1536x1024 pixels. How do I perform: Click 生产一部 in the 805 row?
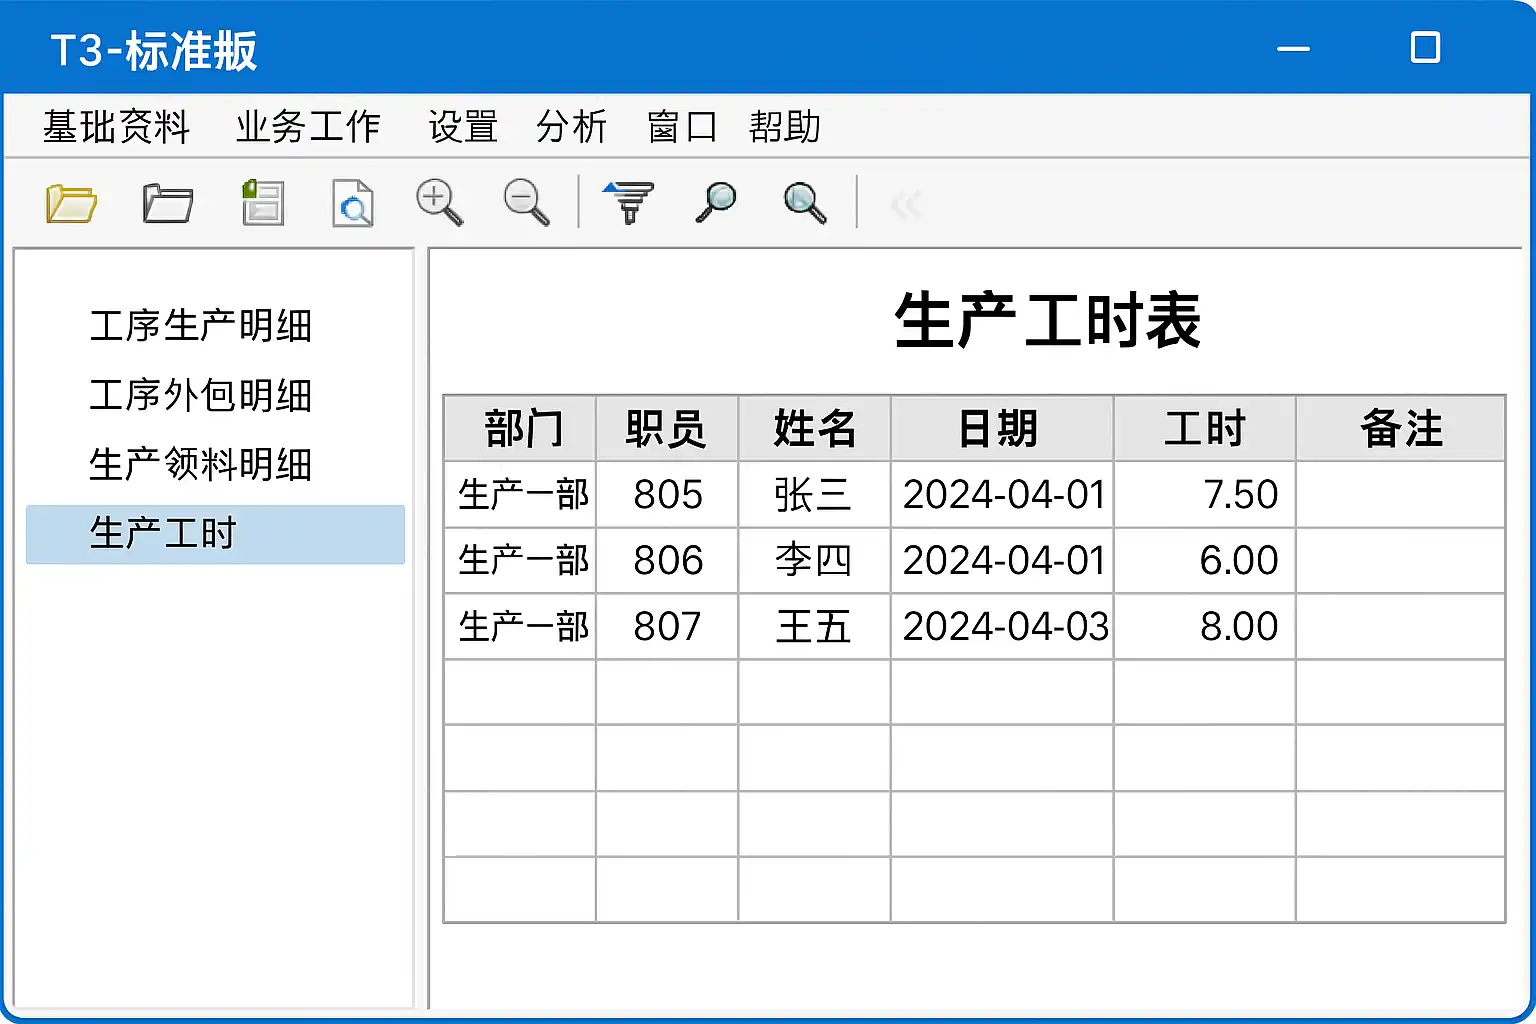(520, 494)
